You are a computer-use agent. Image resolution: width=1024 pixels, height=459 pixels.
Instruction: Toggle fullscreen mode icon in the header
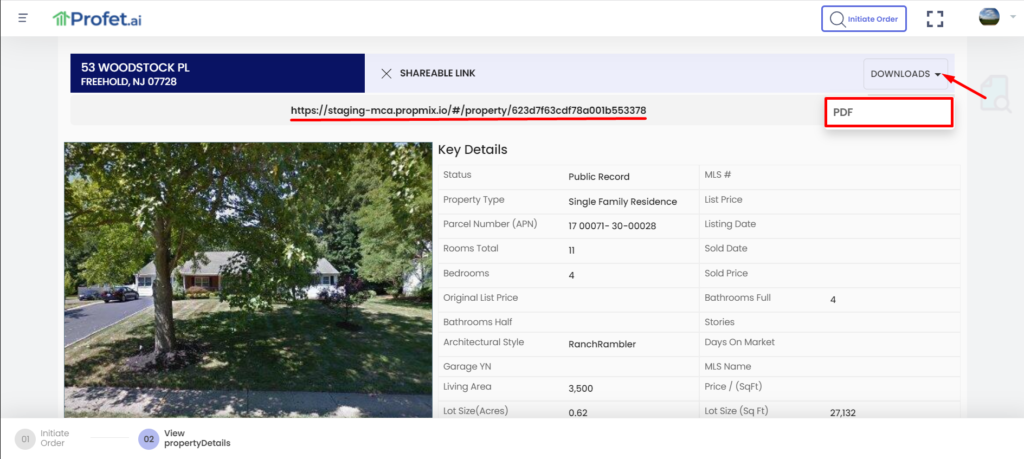935,18
